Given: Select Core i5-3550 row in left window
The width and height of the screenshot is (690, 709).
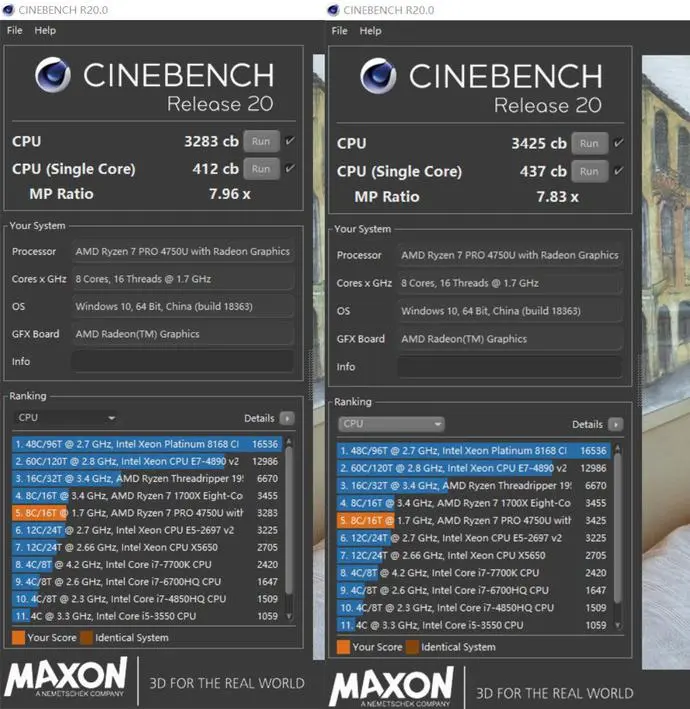Looking at the screenshot, I should coord(147,616).
